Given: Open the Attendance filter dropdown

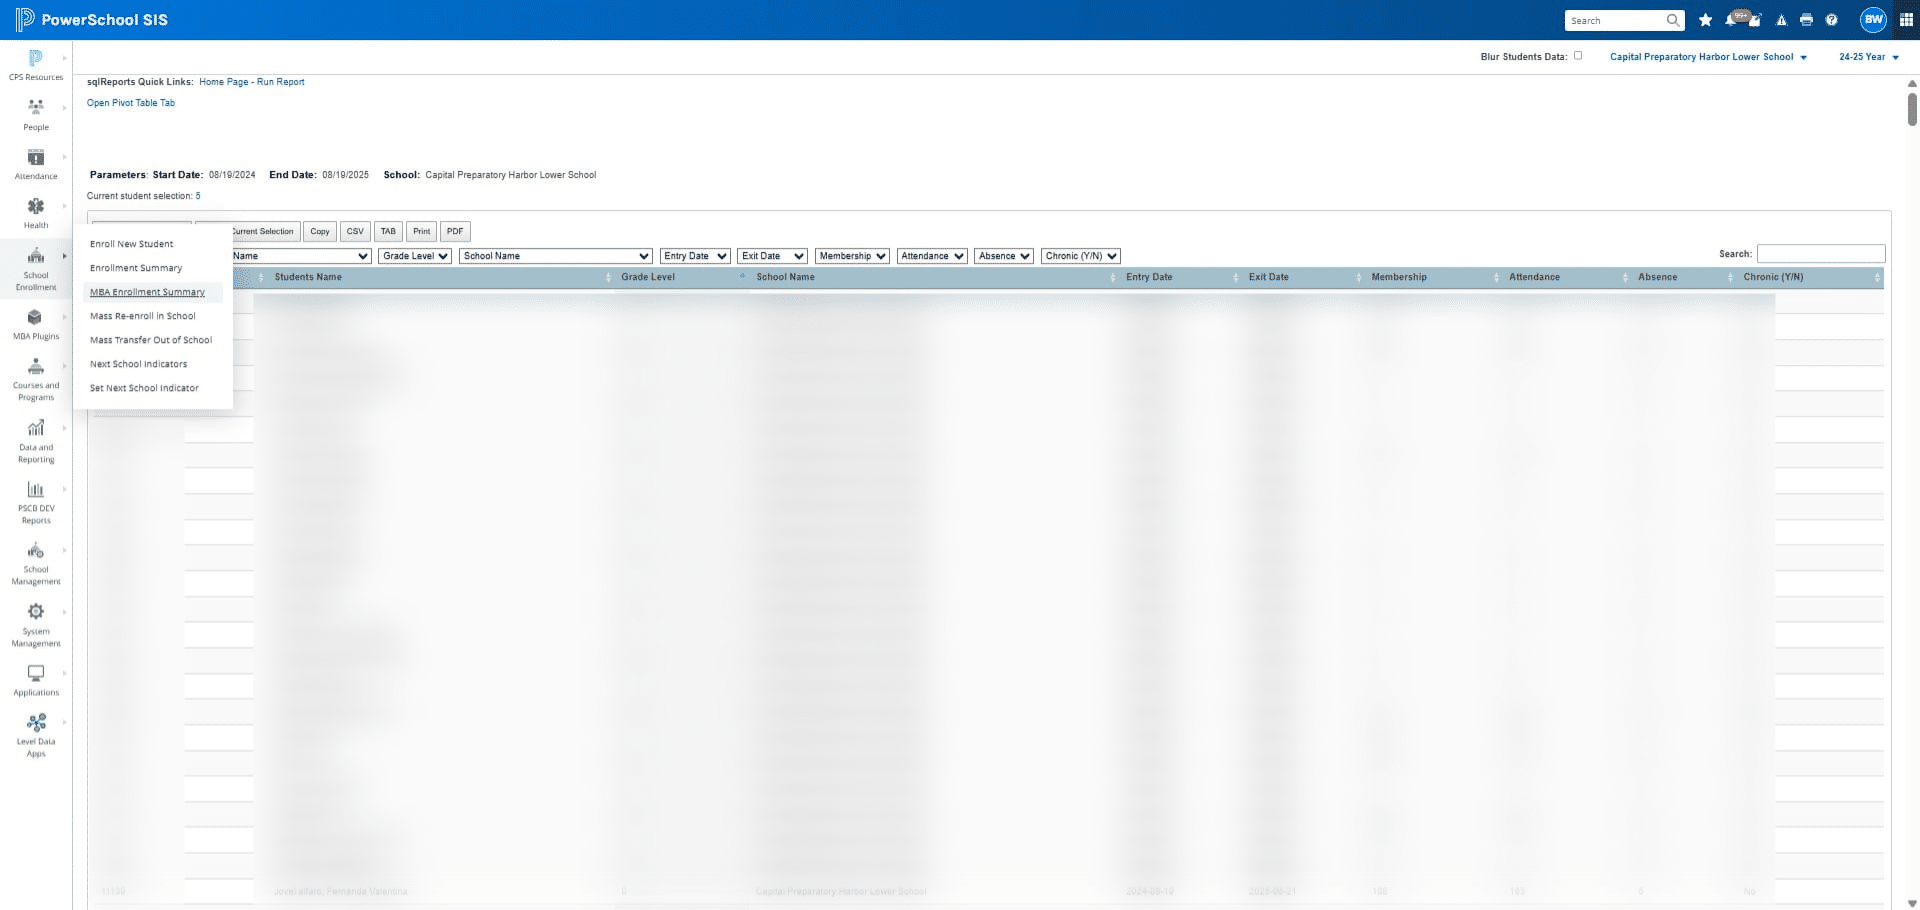Looking at the screenshot, I should pyautogui.click(x=932, y=256).
